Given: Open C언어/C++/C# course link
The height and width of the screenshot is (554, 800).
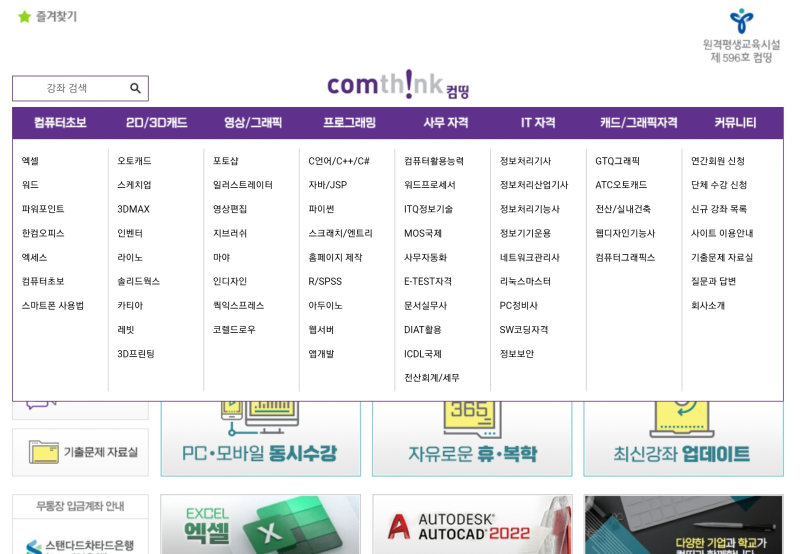Looking at the screenshot, I should point(339,161).
